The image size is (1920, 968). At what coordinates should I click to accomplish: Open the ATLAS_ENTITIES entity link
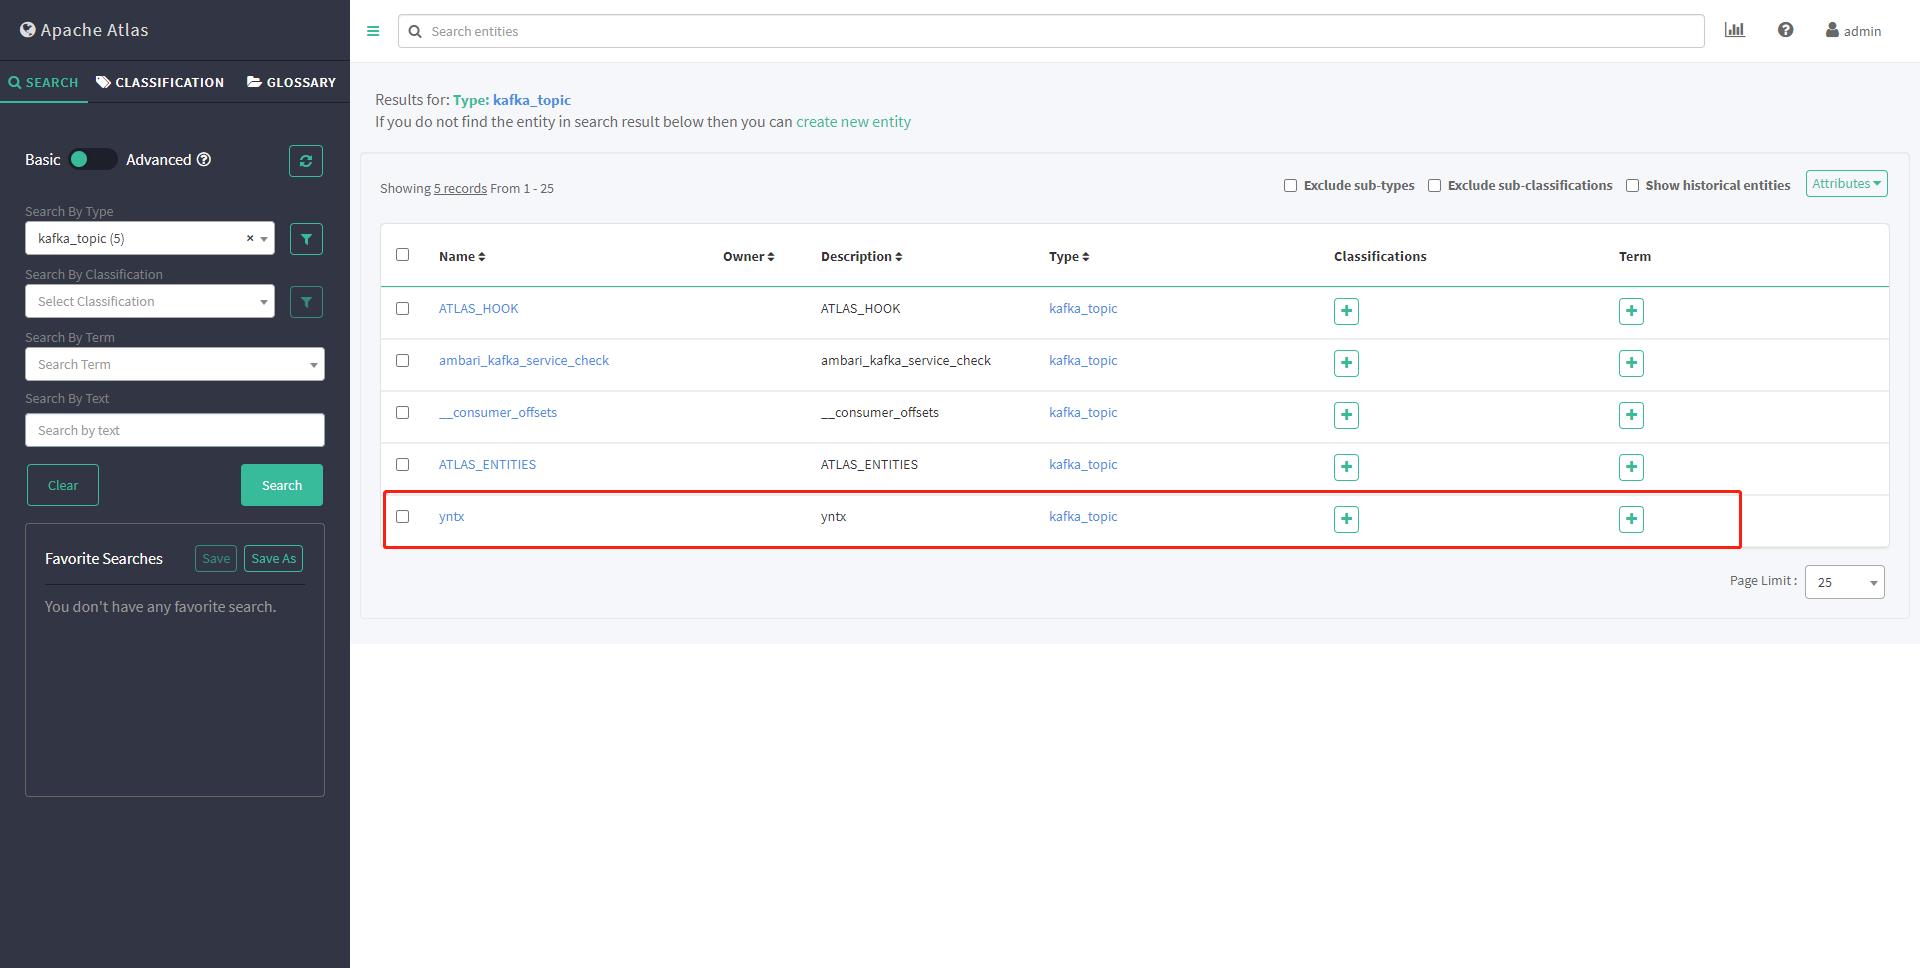[x=487, y=464]
